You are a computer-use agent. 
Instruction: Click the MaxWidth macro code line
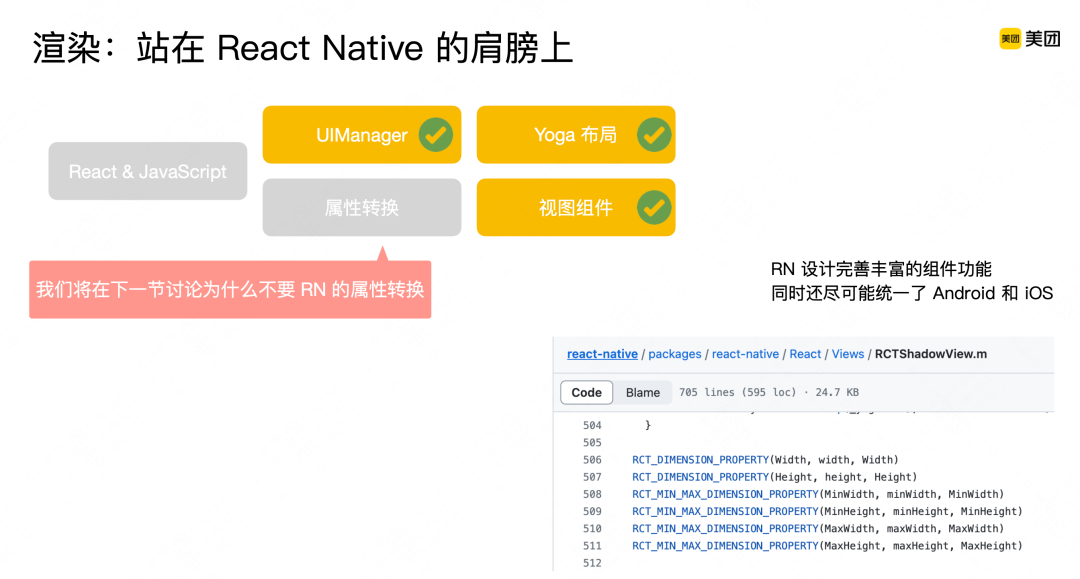(818, 529)
